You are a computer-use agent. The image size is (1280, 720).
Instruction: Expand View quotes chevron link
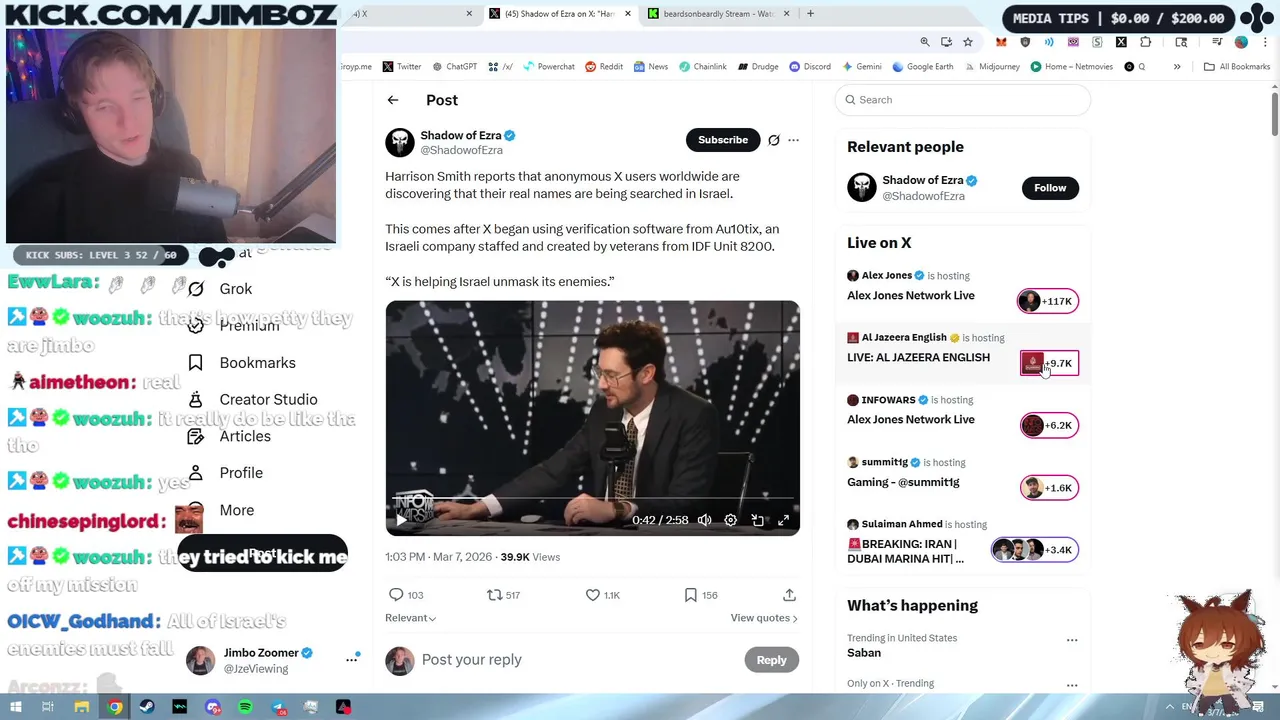764,618
